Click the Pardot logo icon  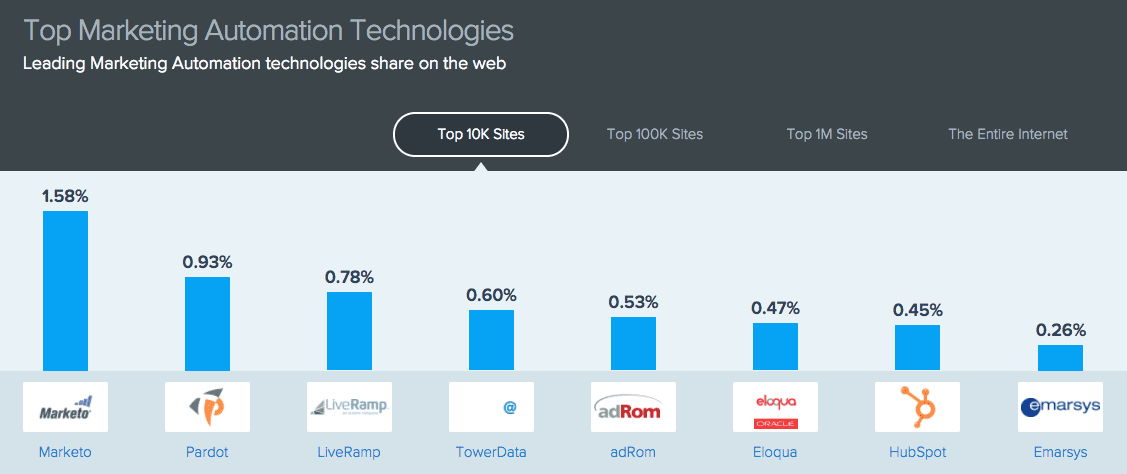207,407
